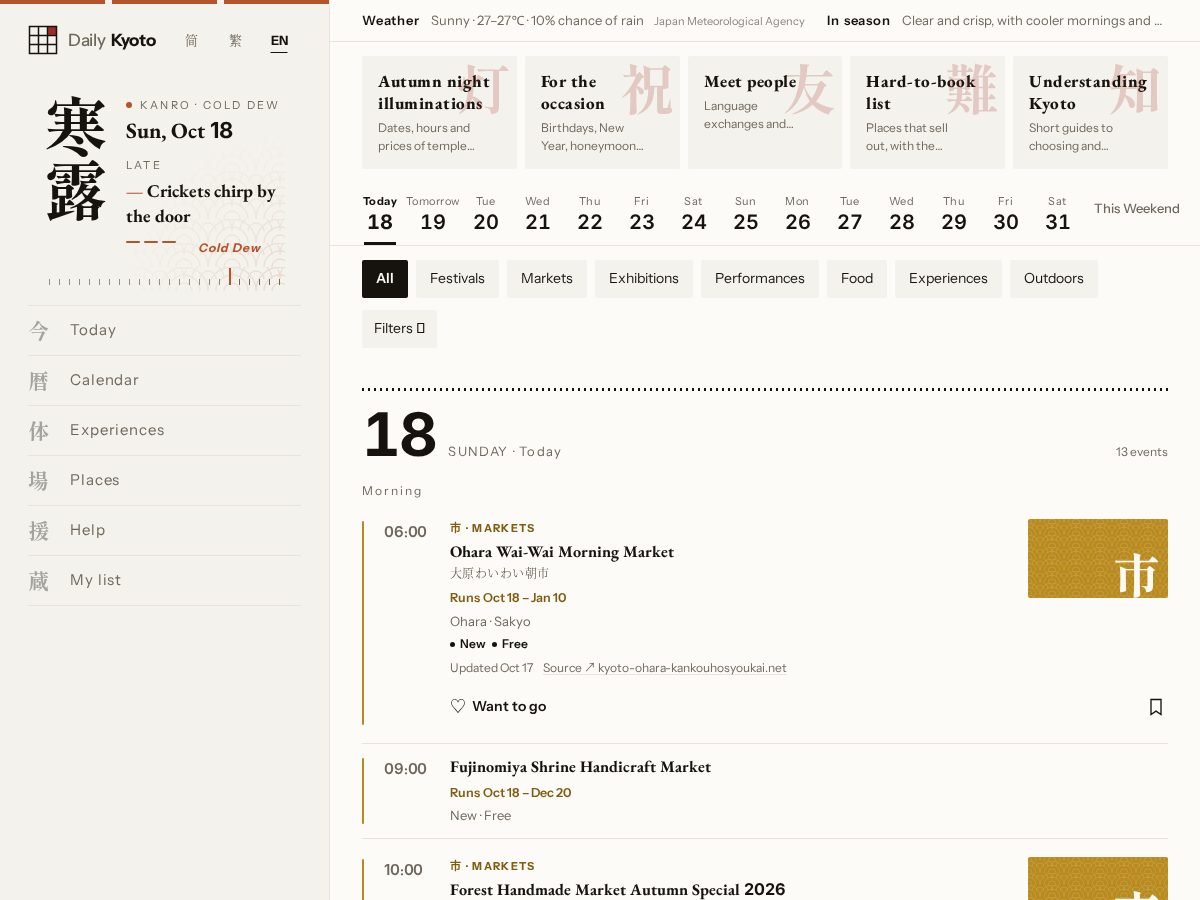This screenshot has width=1200, height=900.
Task: Open the Experiences sidebar menu item
Action: (164, 430)
